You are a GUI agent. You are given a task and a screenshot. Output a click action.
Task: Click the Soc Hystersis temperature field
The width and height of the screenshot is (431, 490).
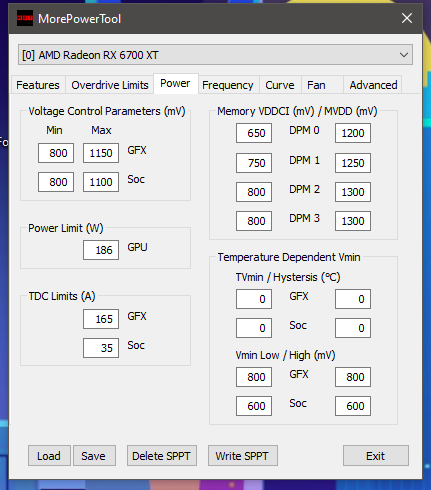tap(353, 328)
